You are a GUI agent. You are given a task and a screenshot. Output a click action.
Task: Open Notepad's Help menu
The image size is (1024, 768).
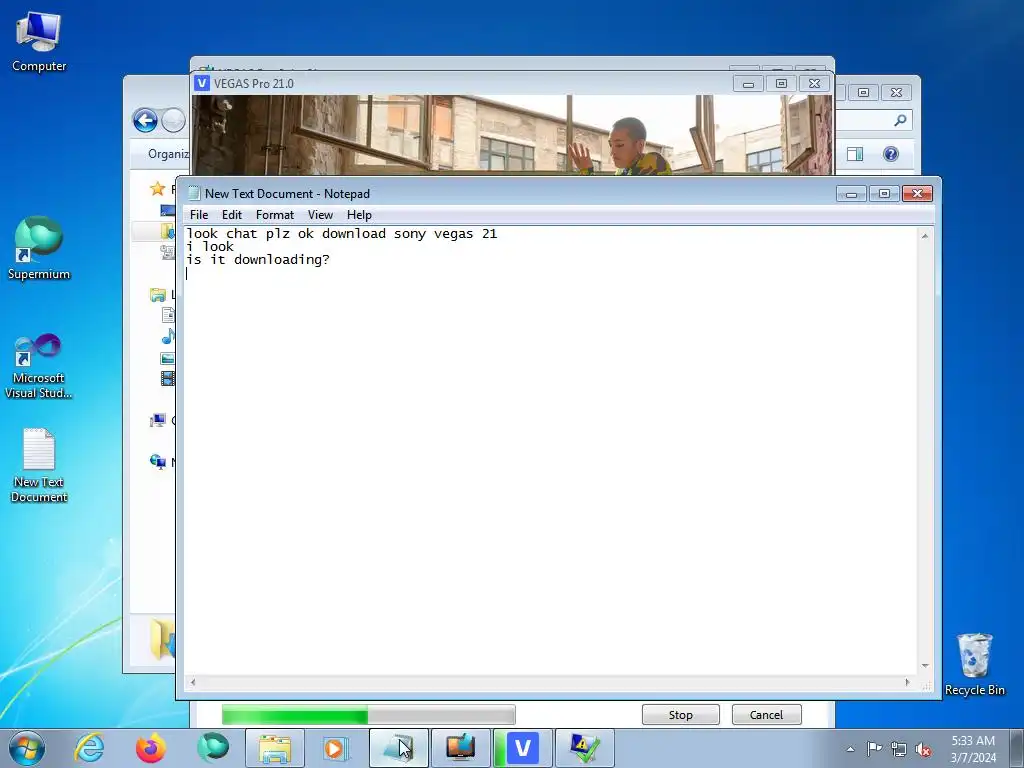[359, 215]
